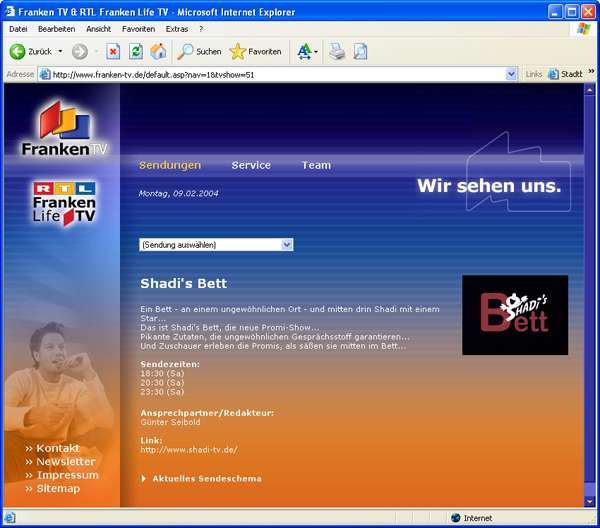Refresh the page with the green arrows icon
Screen dimensions: 600x528
click(135, 52)
